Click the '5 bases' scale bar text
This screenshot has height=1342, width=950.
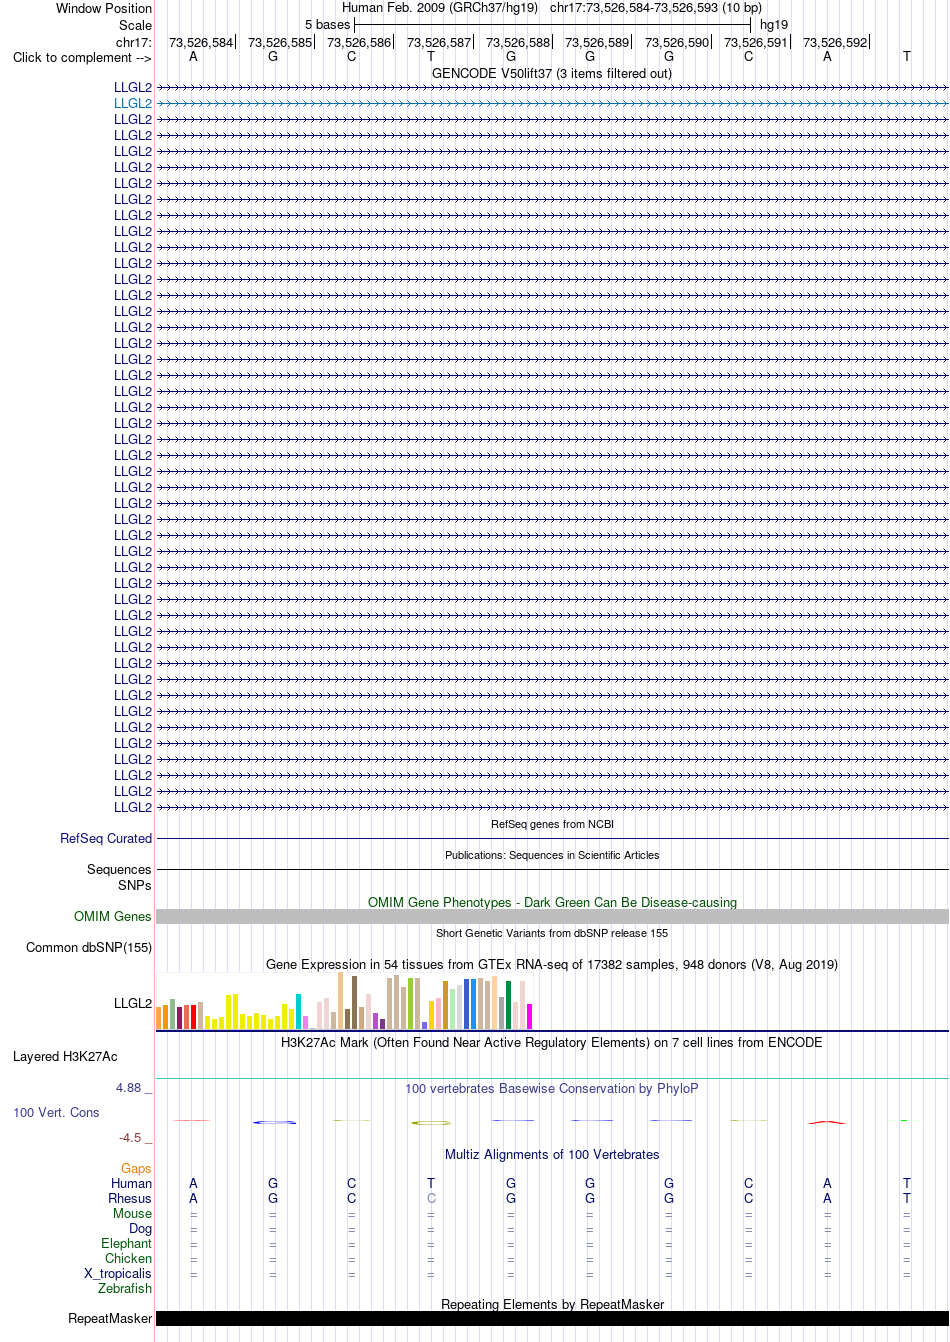pyautogui.click(x=328, y=24)
